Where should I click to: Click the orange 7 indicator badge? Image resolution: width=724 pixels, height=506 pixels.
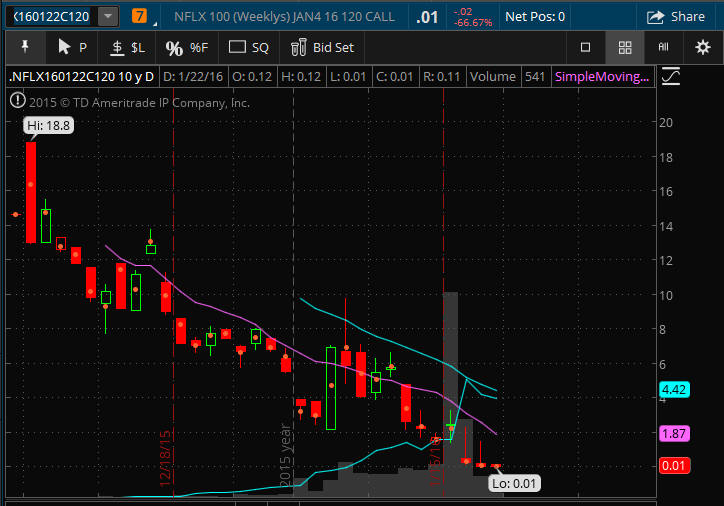[x=139, y=16]
